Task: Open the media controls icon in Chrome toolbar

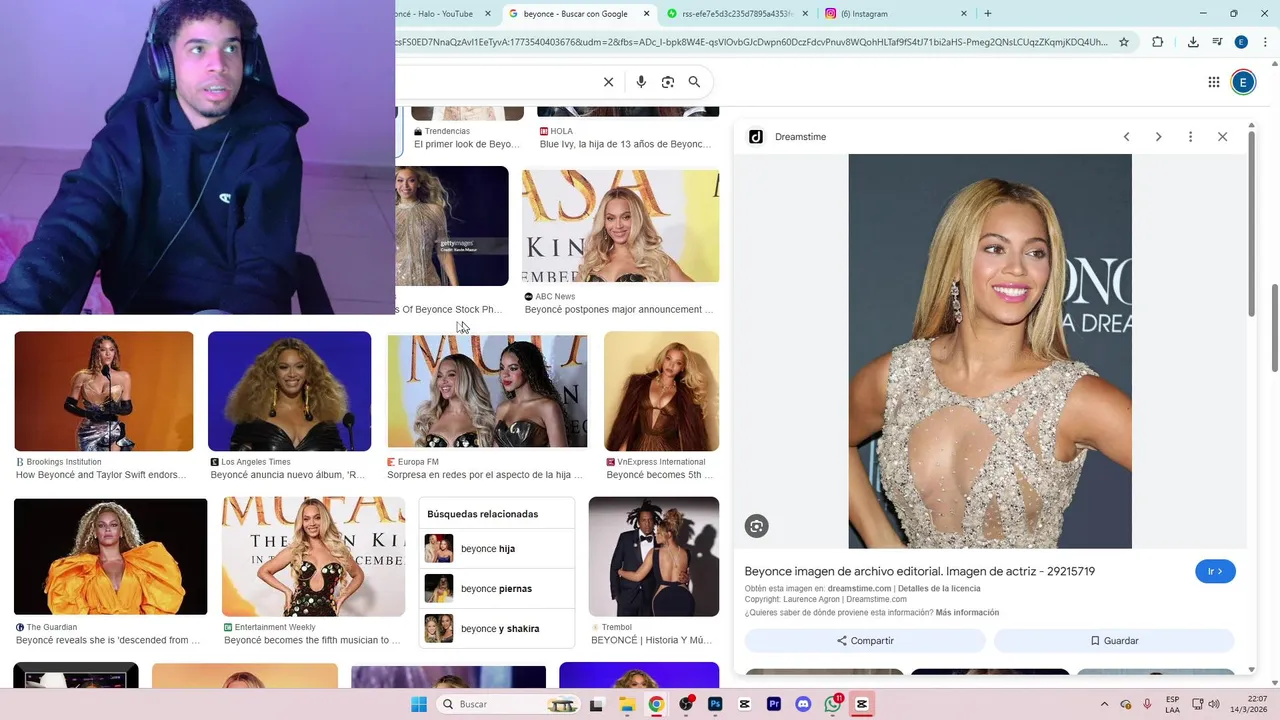Action: 1217,42
